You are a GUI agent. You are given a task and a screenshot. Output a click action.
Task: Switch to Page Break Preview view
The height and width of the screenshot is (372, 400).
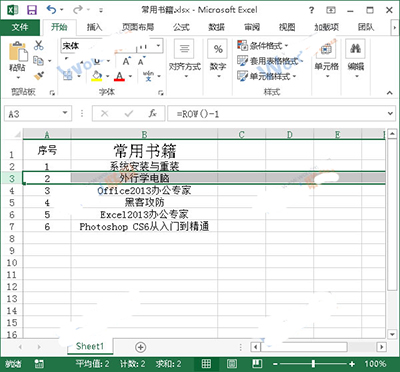[x=257, y=364]
